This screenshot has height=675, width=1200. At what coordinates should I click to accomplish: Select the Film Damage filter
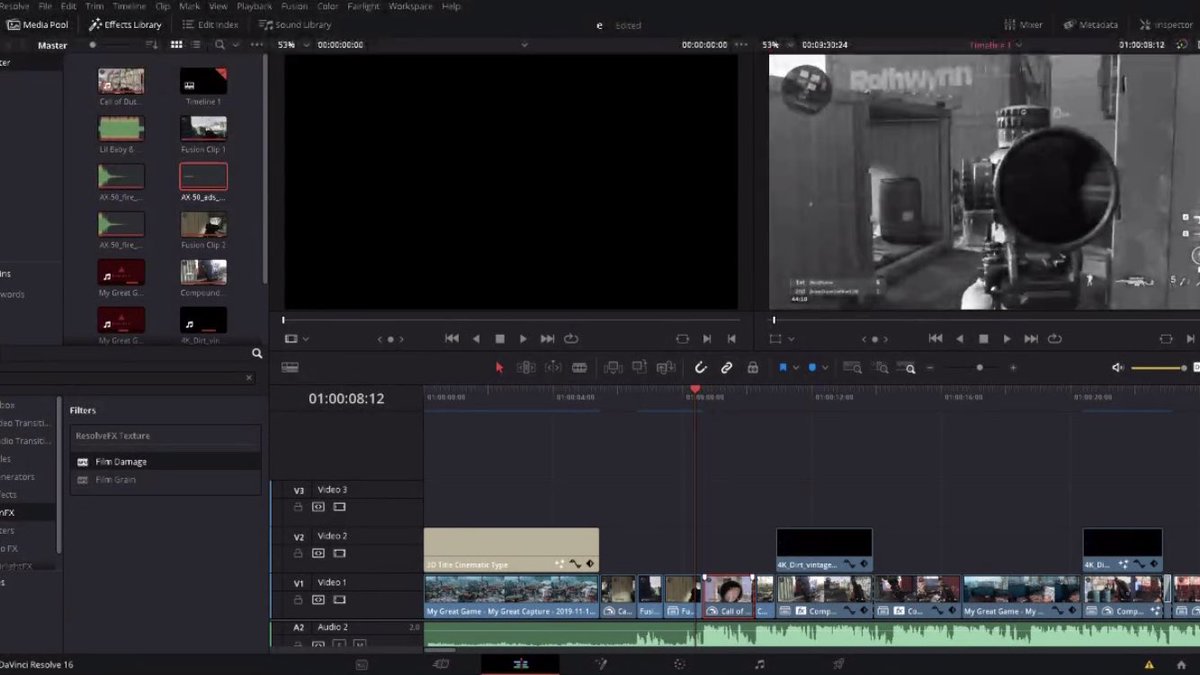(x=166, y=462)
